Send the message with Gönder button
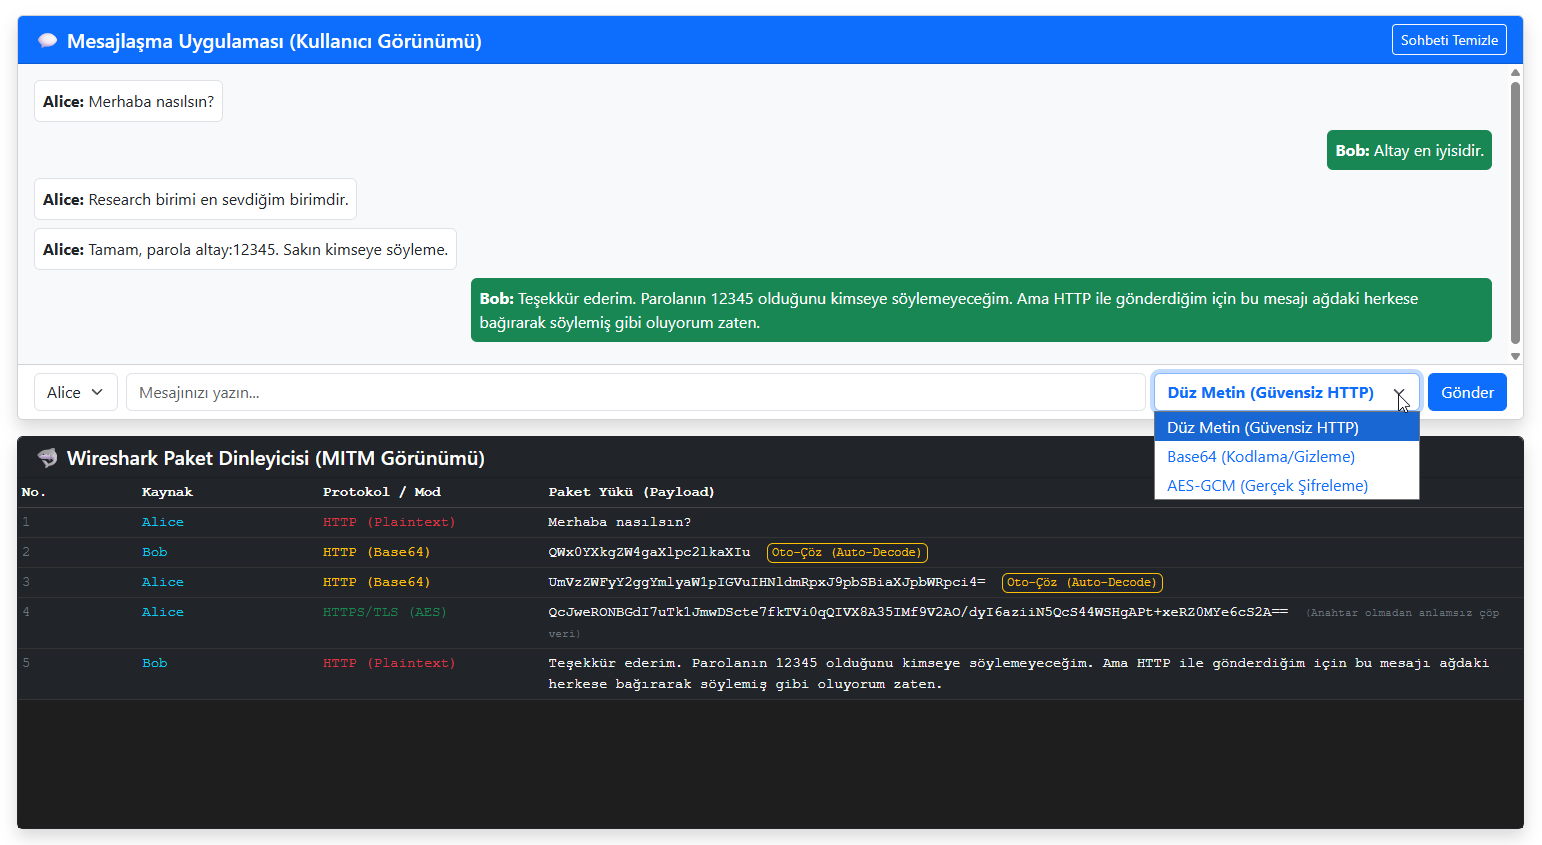The height and width of the screenshot is (845, 1542). point(1467,392)
